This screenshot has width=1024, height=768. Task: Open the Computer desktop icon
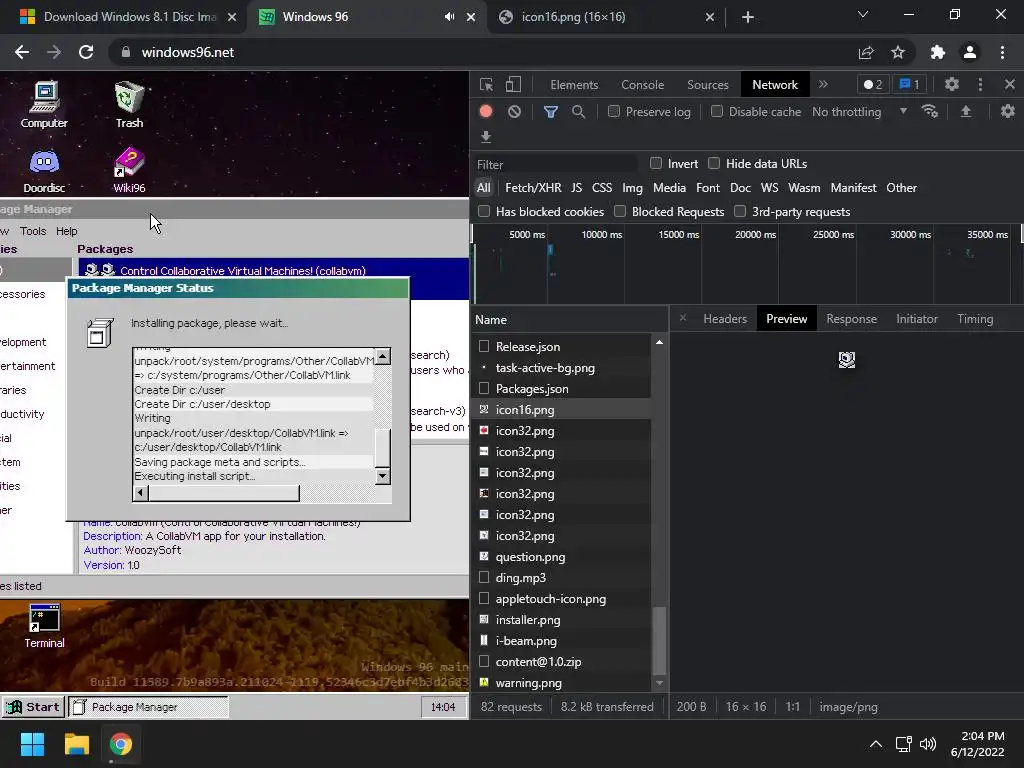[x=44, y=104]
